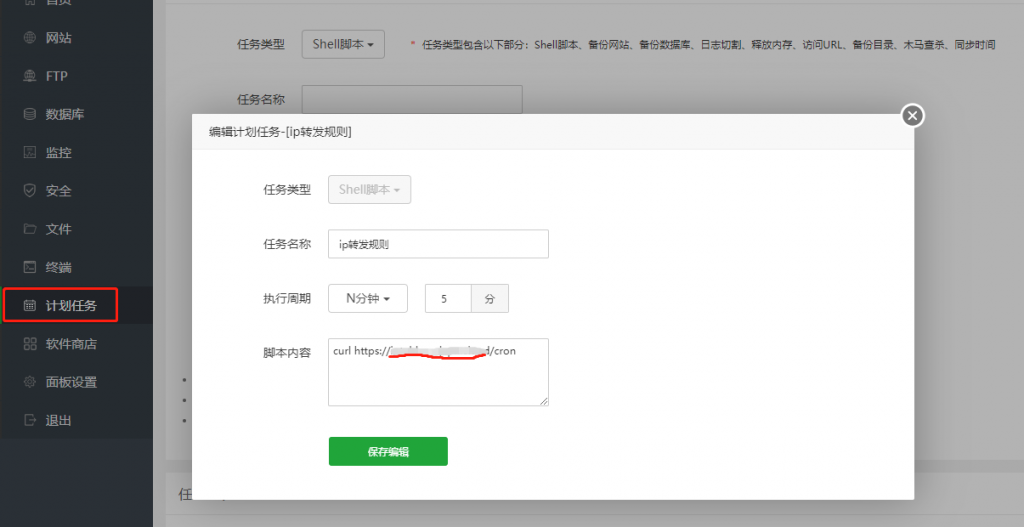Click the terminal icon beside 终端
Screen dimensions: 1024x527
(x=30, y=267)
